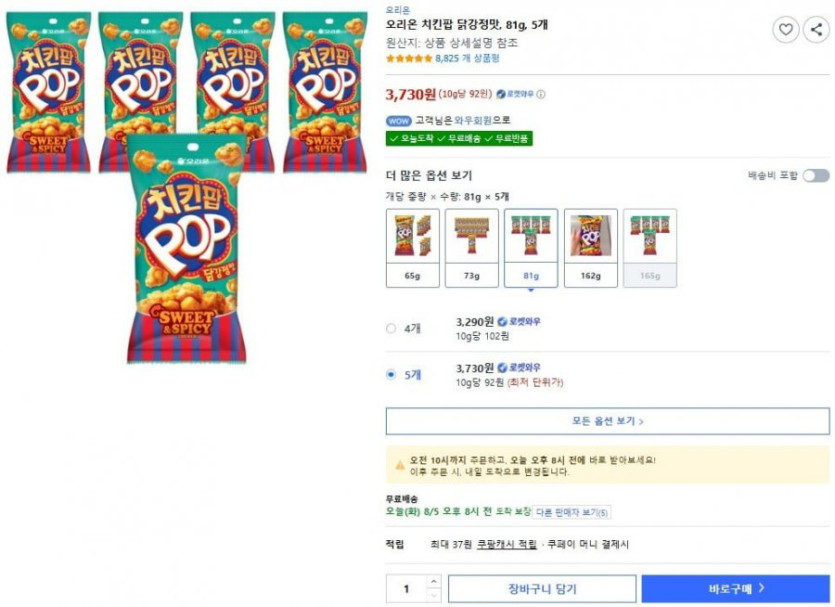Click the Rocket WOW badge beside 3,290원
The height and width of the screenshot is (607, 835).
click(519, 322)
